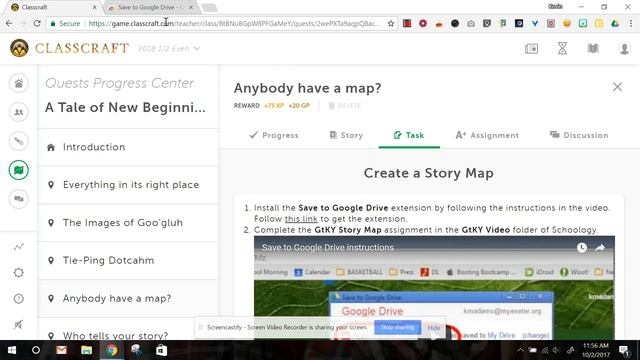The height and width of the screenshot is (360, 640).
Task: Expand the 2018 1/2 Even class dropdown
Action: (x=169, y=49)
